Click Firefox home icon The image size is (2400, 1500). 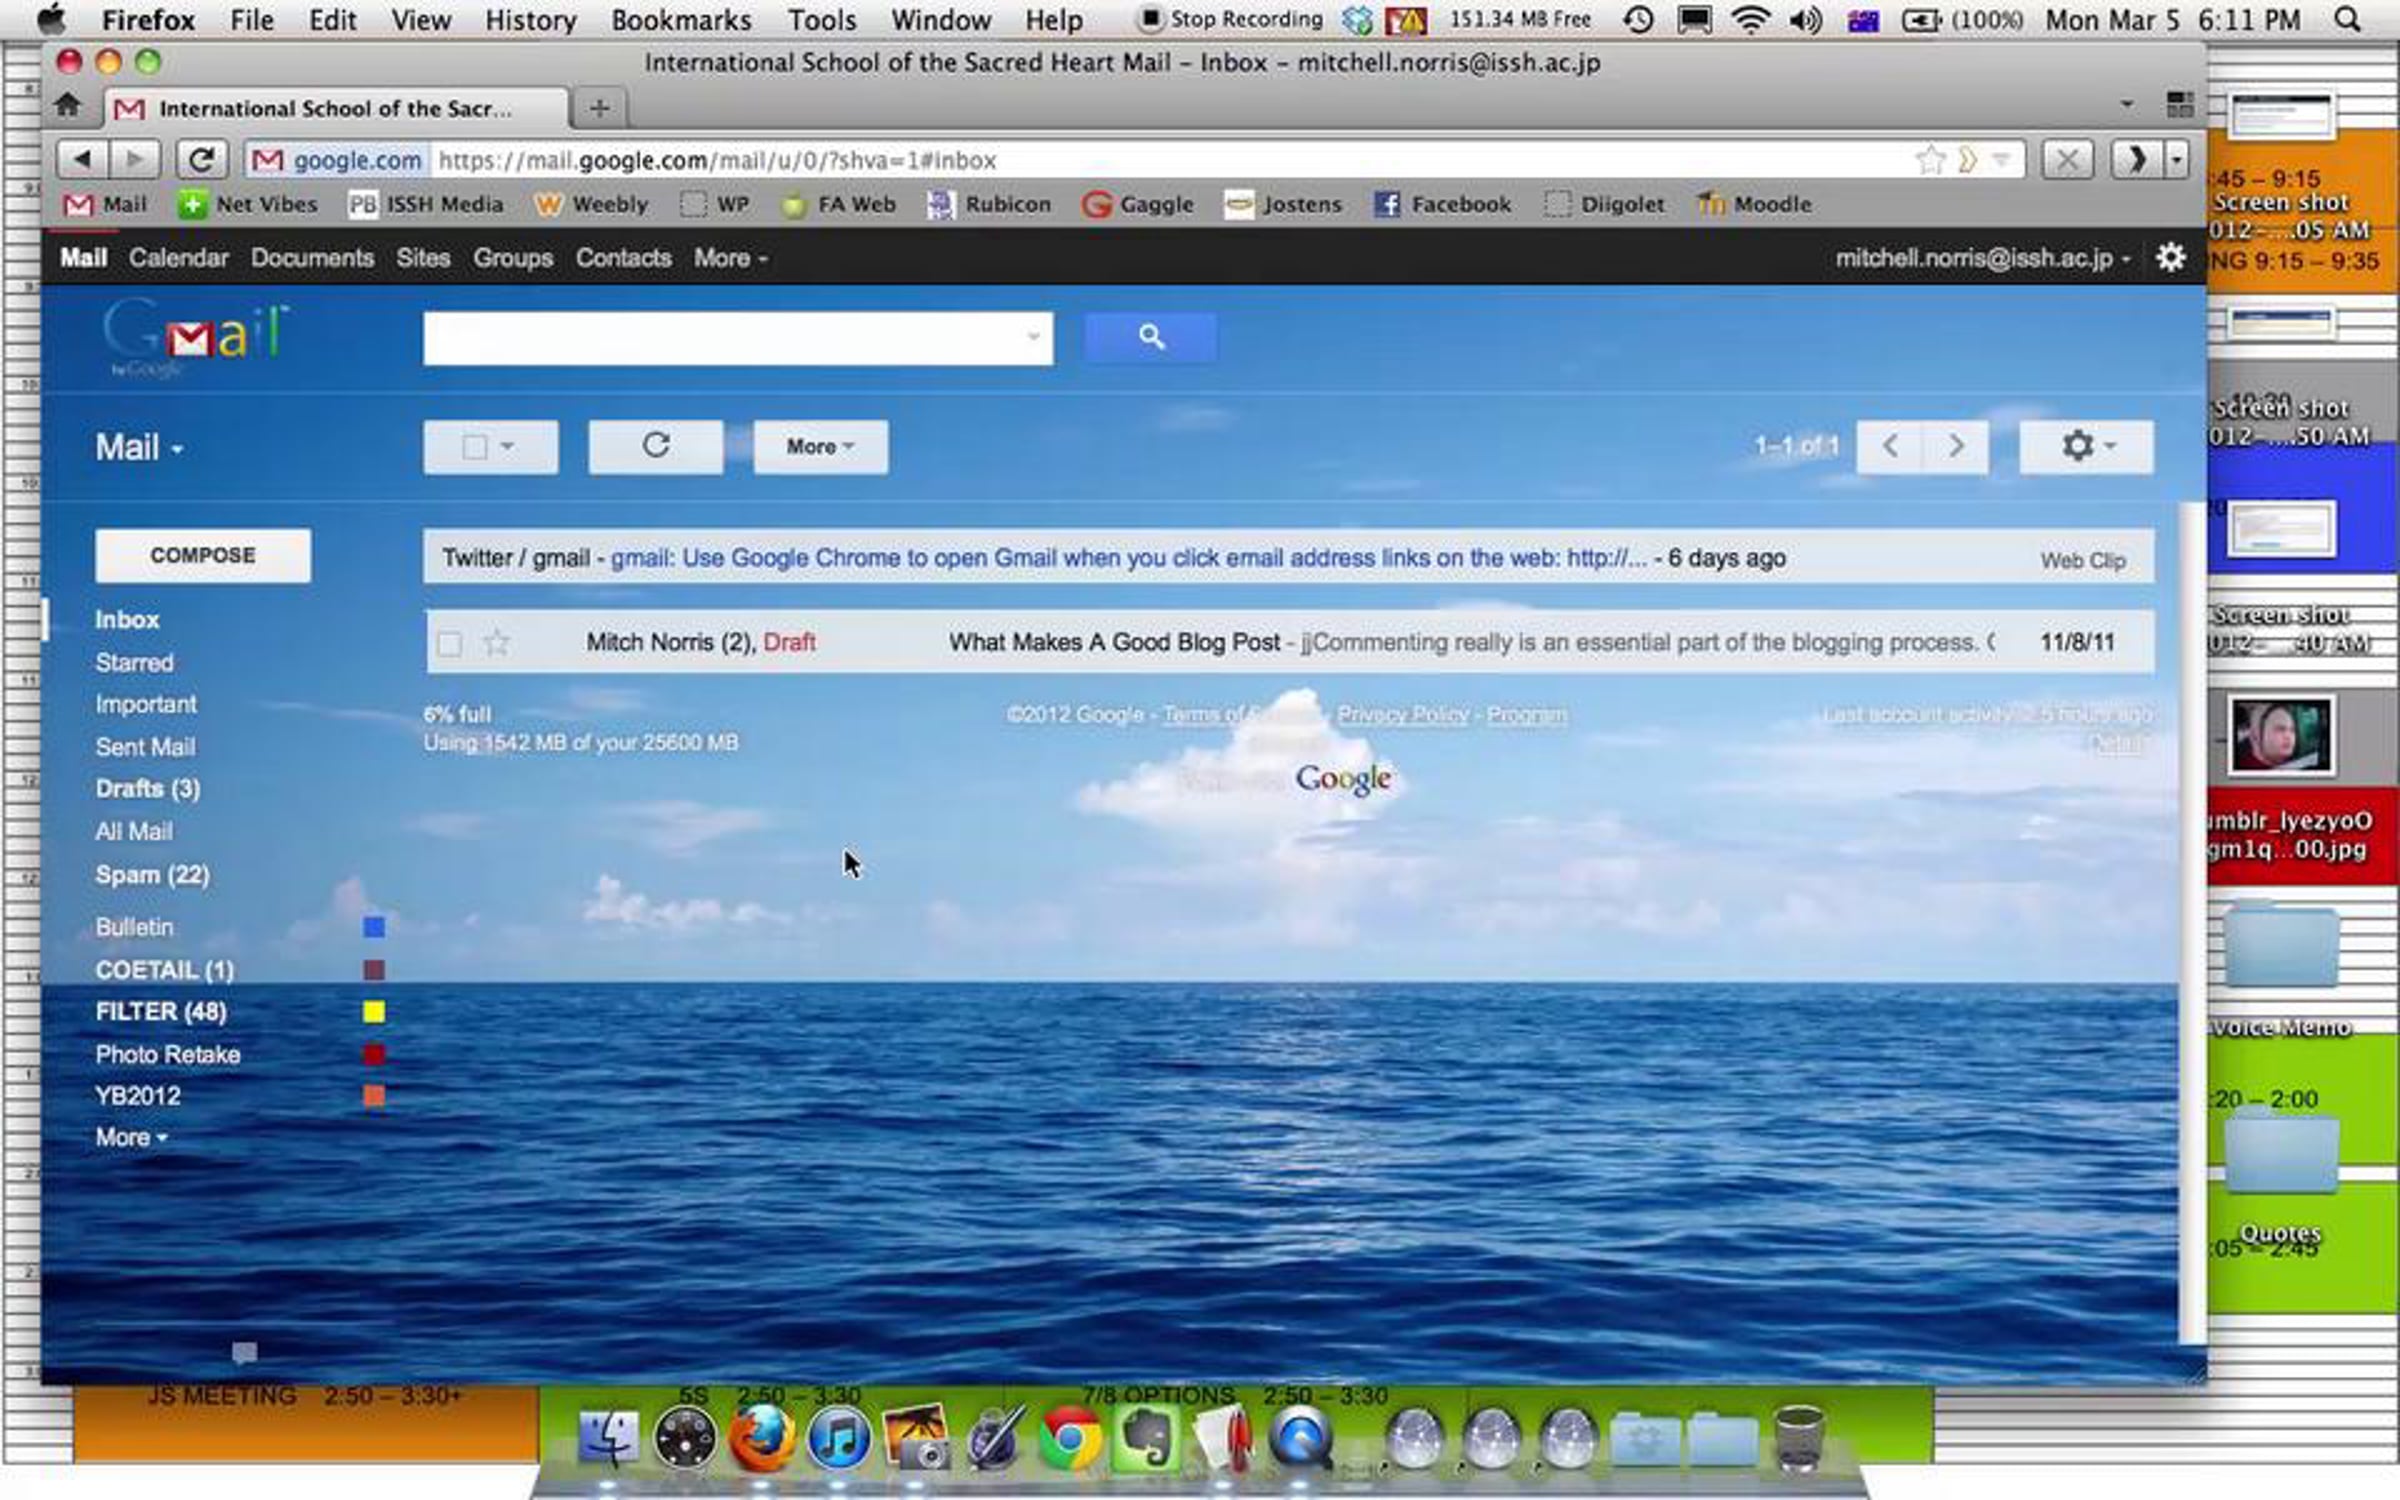tap(68, 105)
